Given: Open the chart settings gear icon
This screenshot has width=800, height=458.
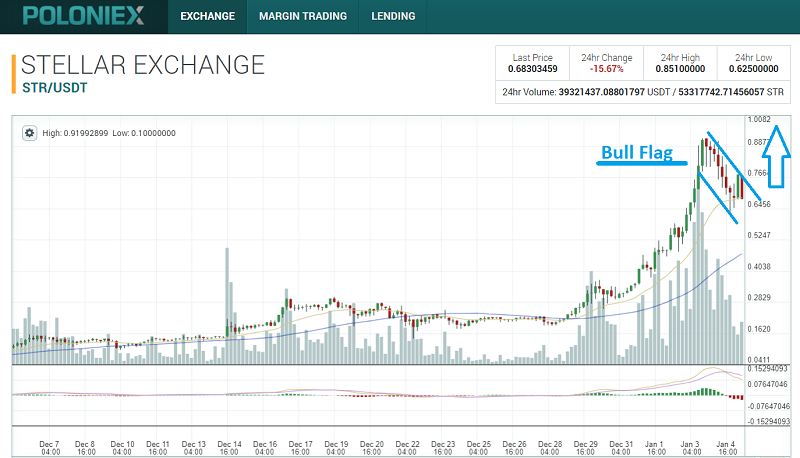Looking at the screenshot, I should point(30,133).
